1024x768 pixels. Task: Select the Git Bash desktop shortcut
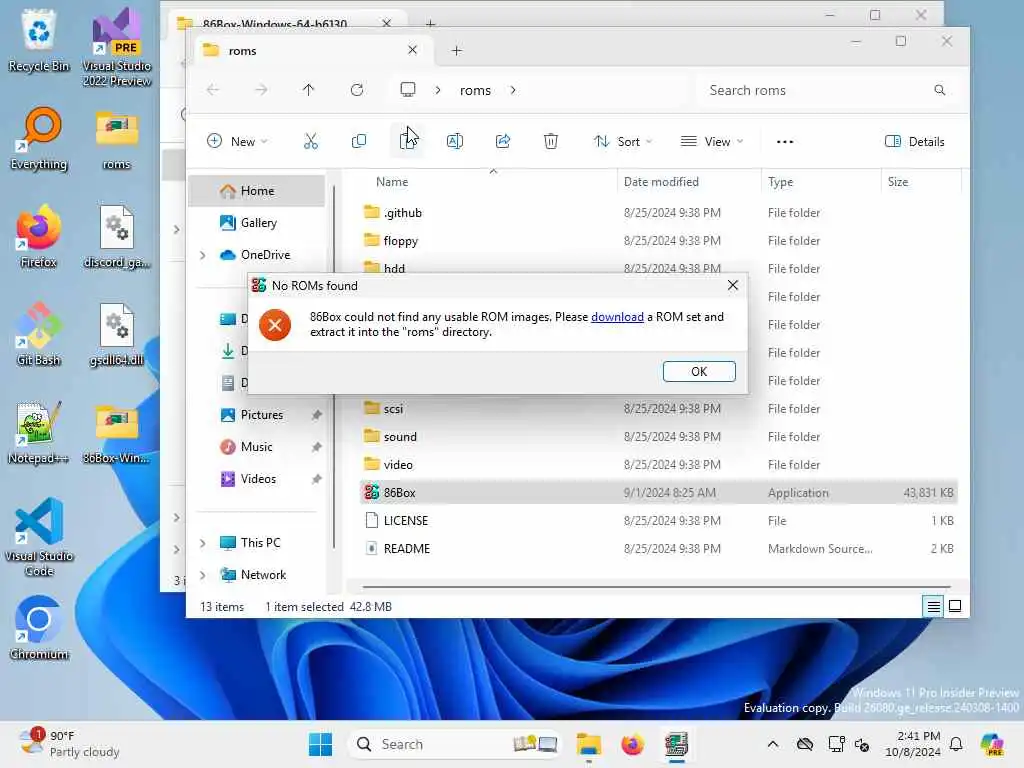39,334
